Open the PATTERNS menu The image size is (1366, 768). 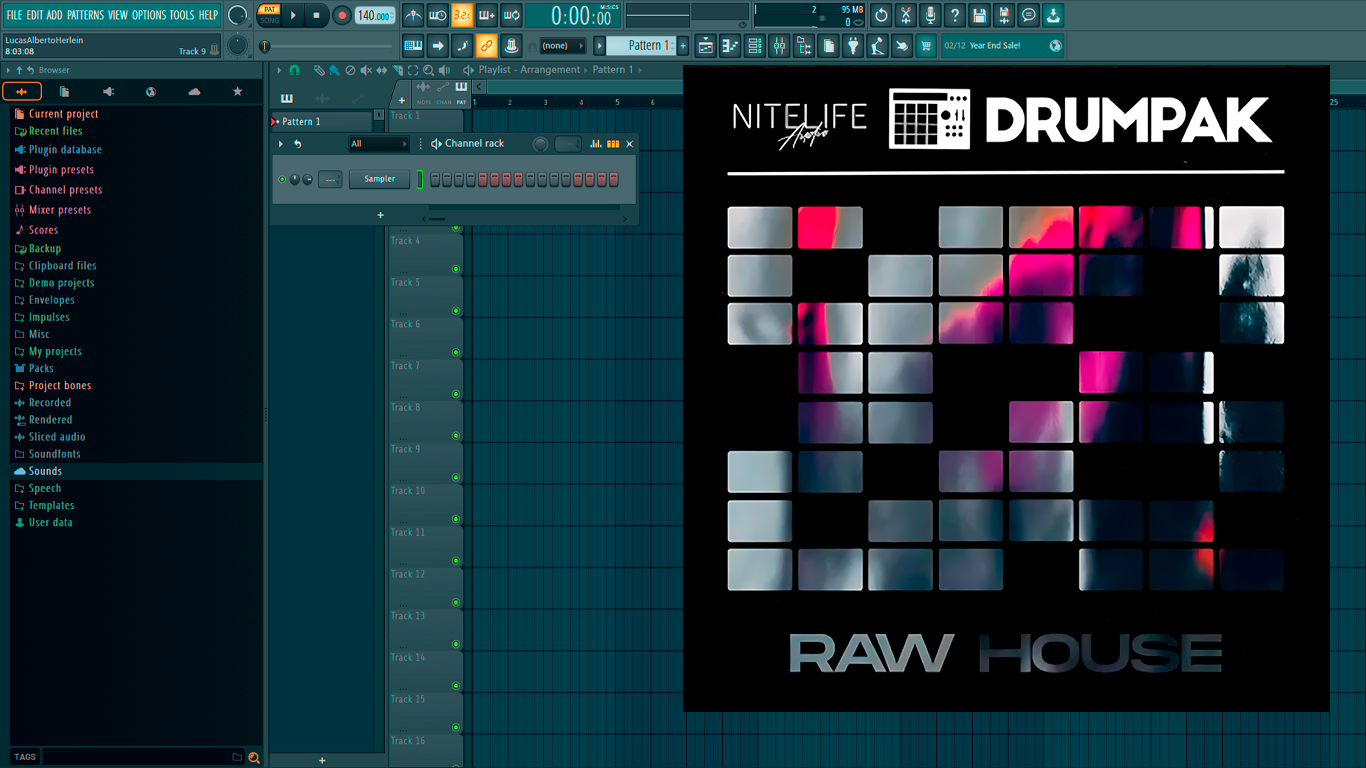click(x=85, y=15)
